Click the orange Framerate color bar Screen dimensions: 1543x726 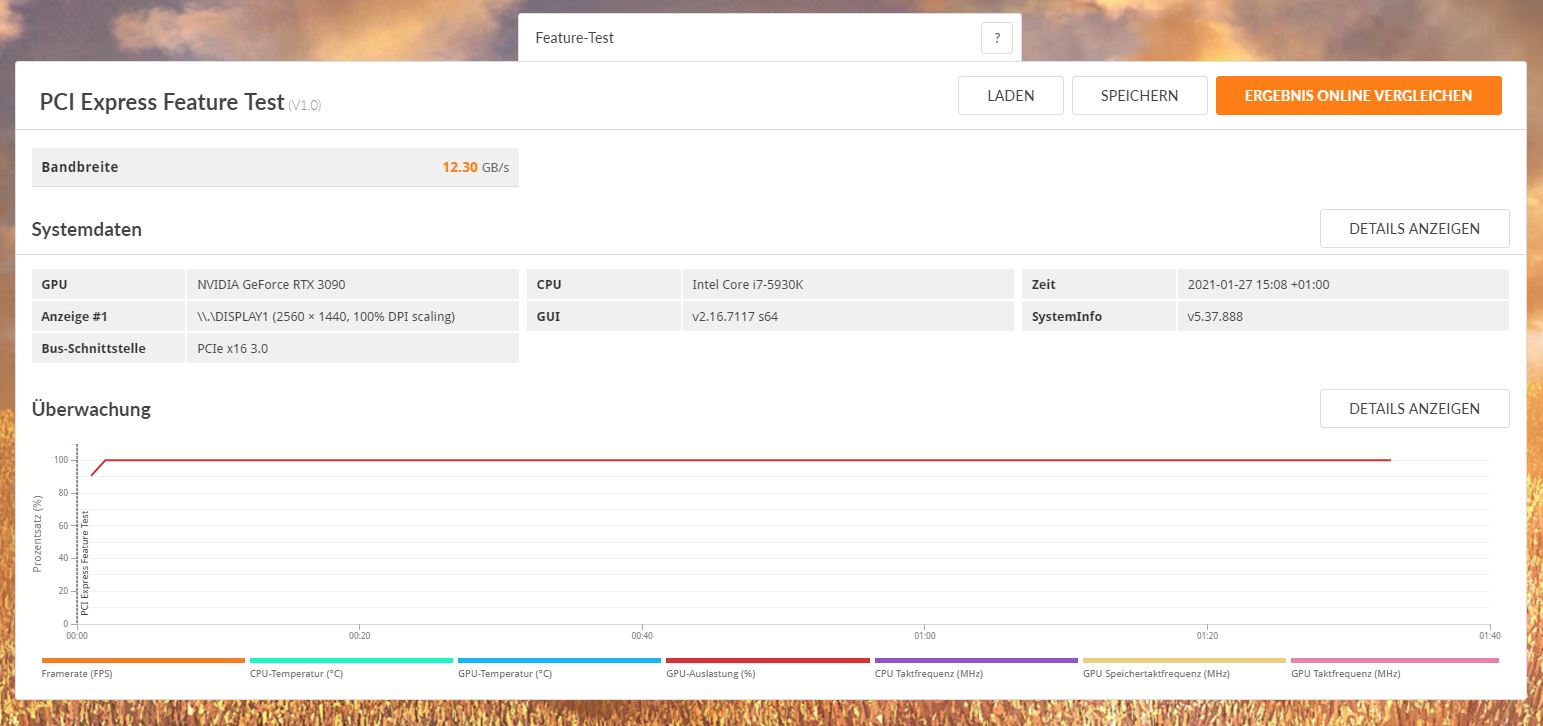click(x=142, y=661)
